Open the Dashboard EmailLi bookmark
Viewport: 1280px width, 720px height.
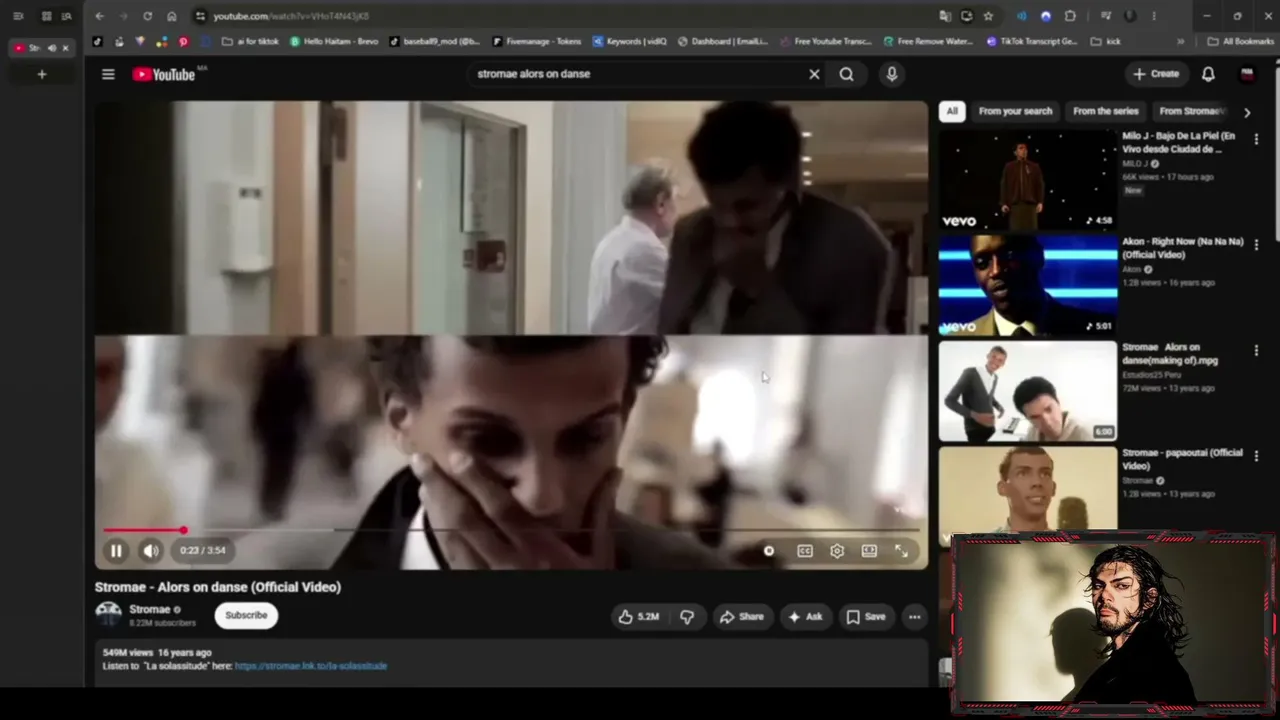point(723,42)
